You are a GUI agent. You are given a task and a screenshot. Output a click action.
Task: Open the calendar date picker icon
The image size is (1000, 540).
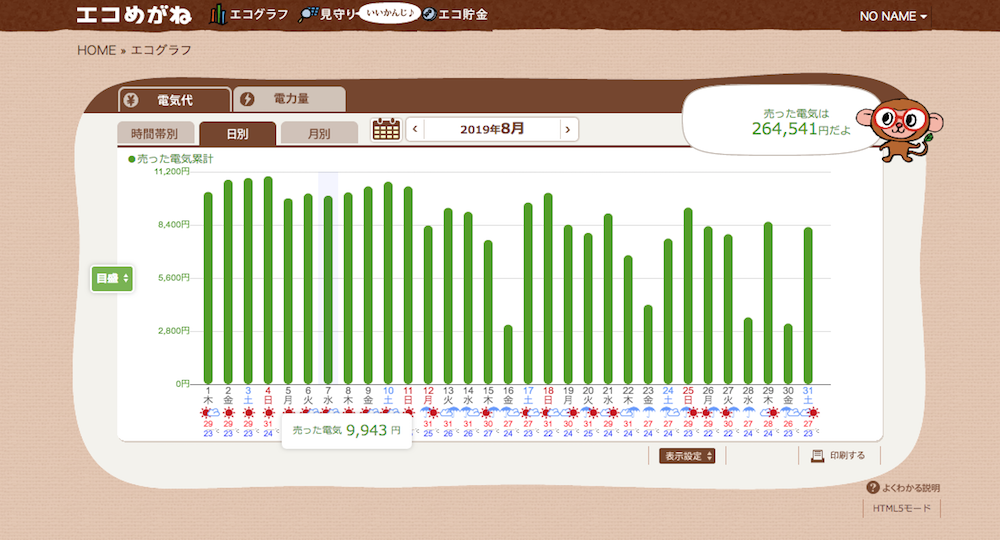[x=386, y=129]
